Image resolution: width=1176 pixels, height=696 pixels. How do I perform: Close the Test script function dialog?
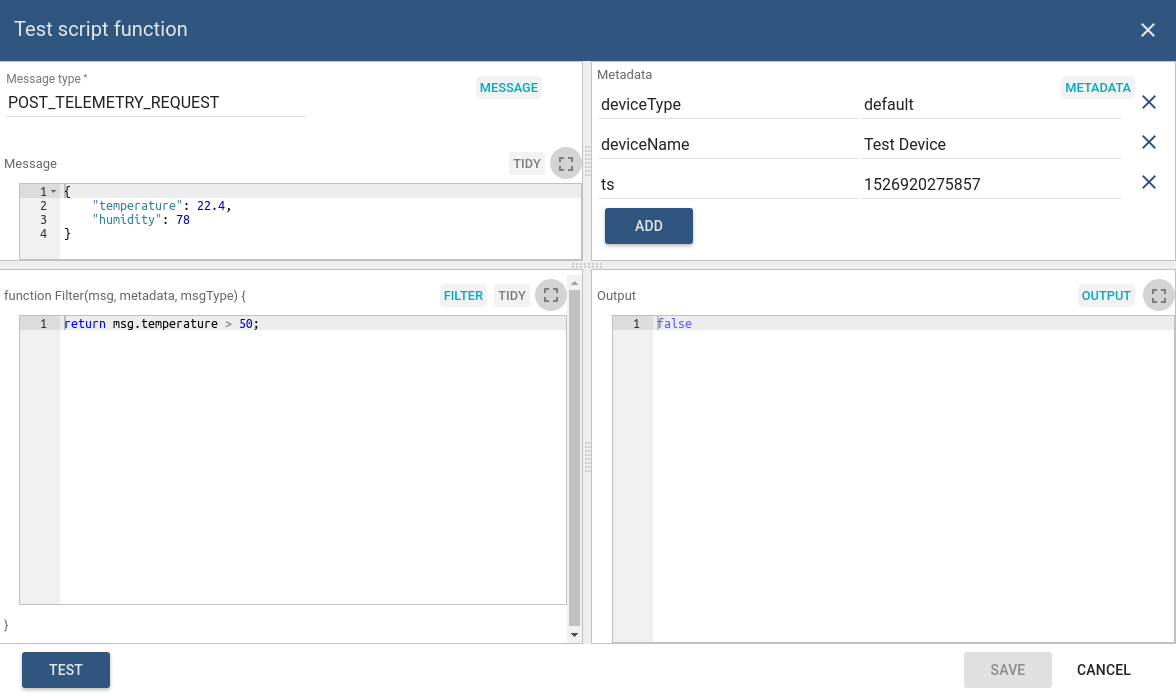1147,30
